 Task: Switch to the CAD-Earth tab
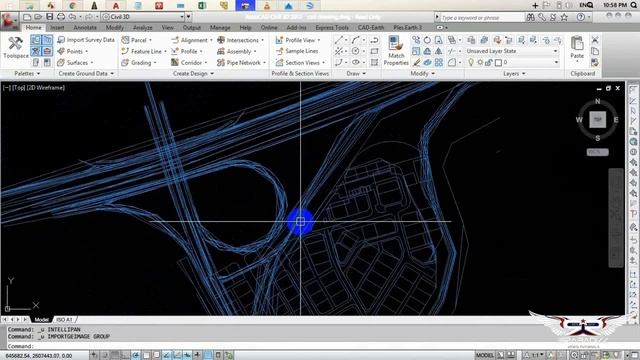click(371, 27)
